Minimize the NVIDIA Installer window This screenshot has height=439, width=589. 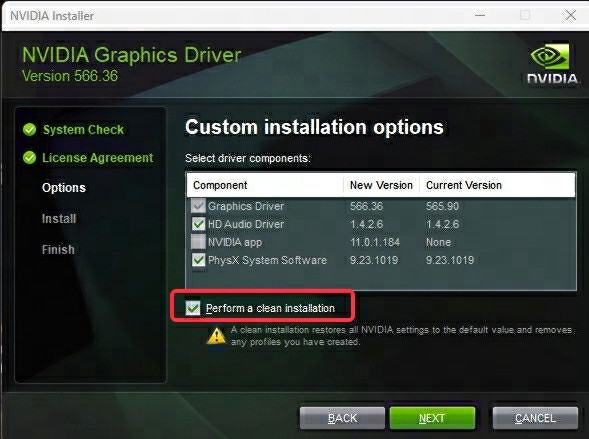(480, 15)
